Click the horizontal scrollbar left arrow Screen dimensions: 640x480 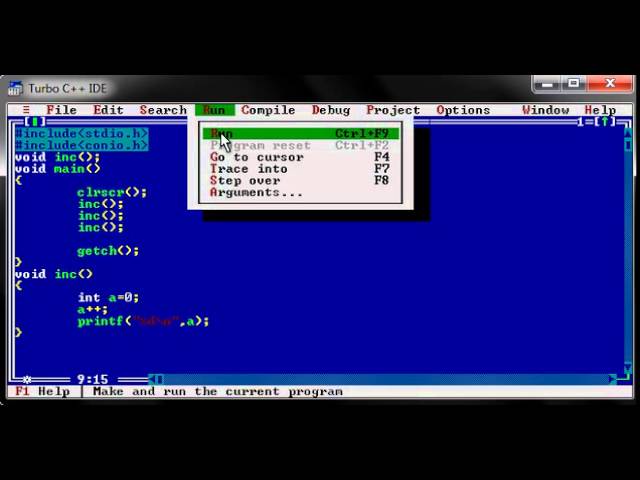151,380
